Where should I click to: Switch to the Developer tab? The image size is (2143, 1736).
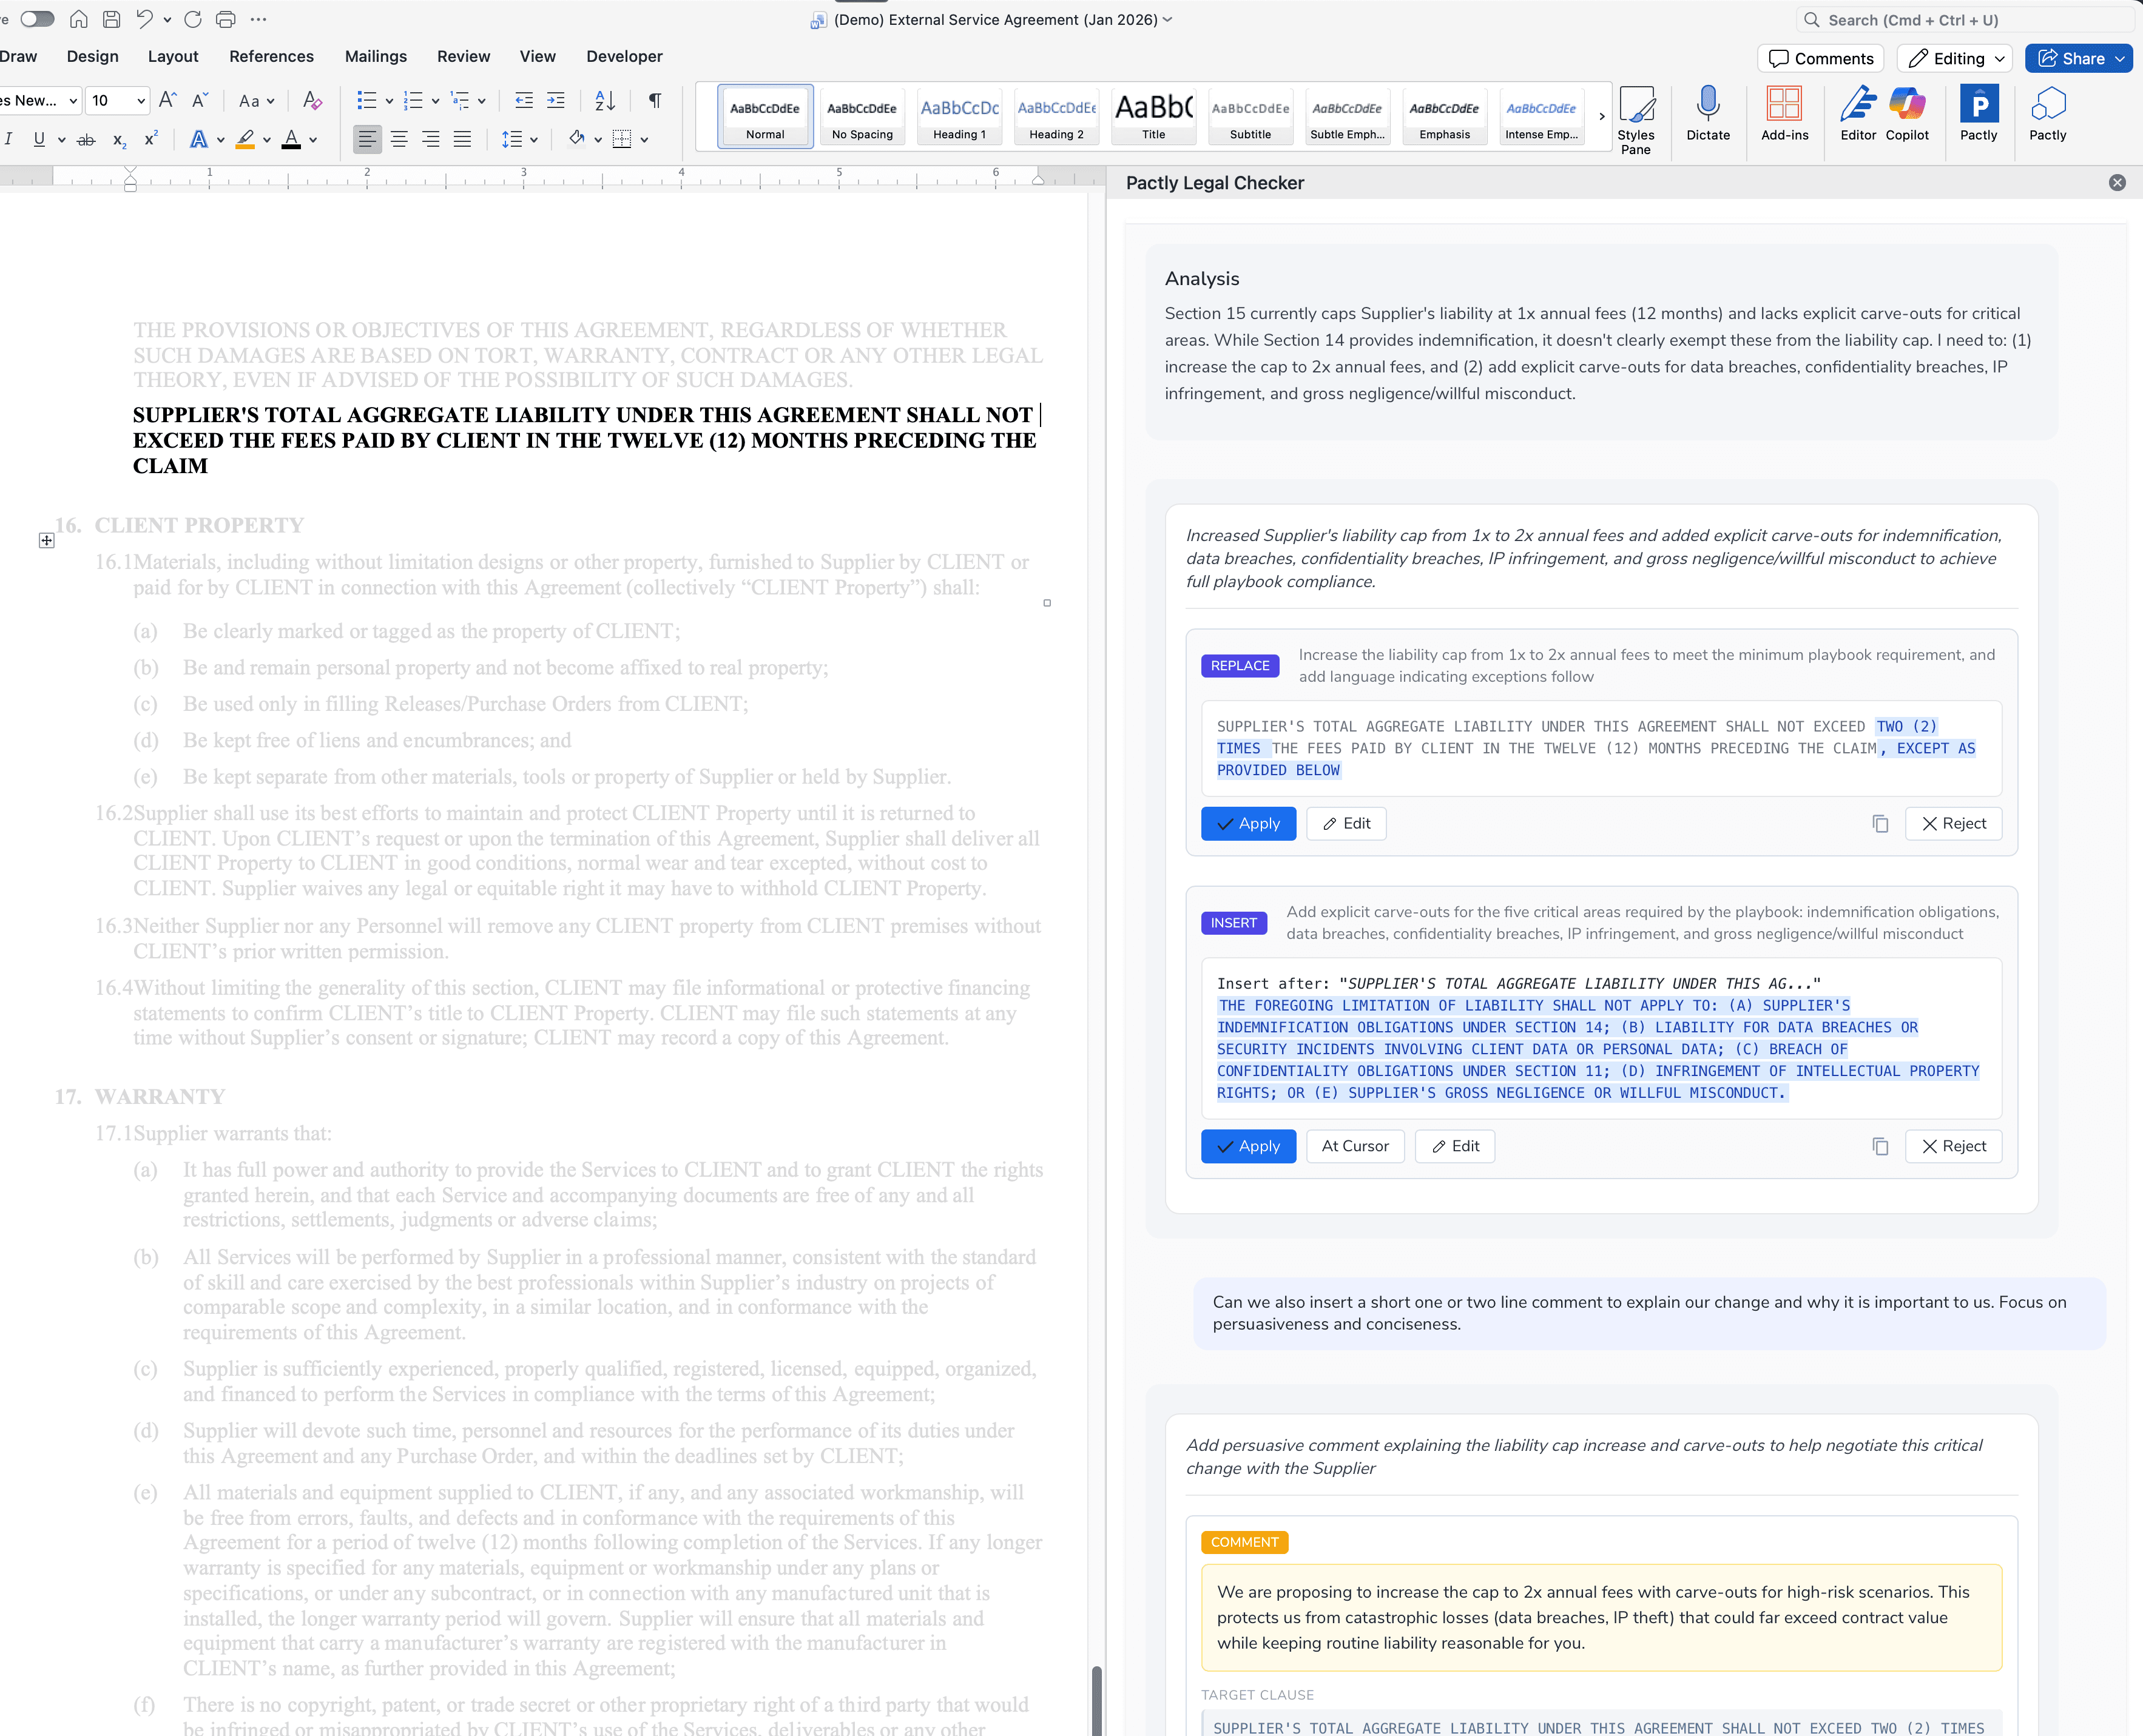(624, 56)
